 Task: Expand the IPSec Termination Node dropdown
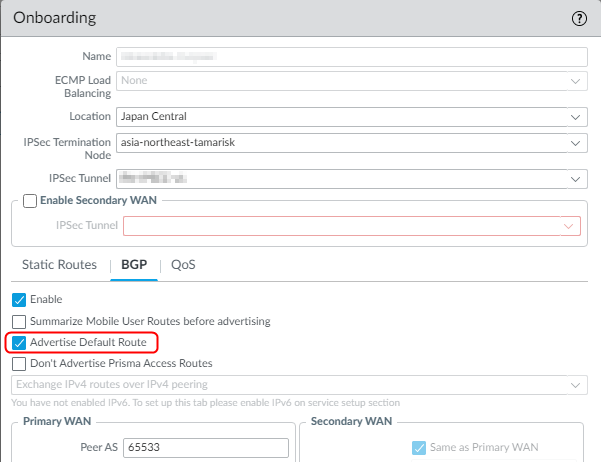pyautogui.click(x=350, y=143)
